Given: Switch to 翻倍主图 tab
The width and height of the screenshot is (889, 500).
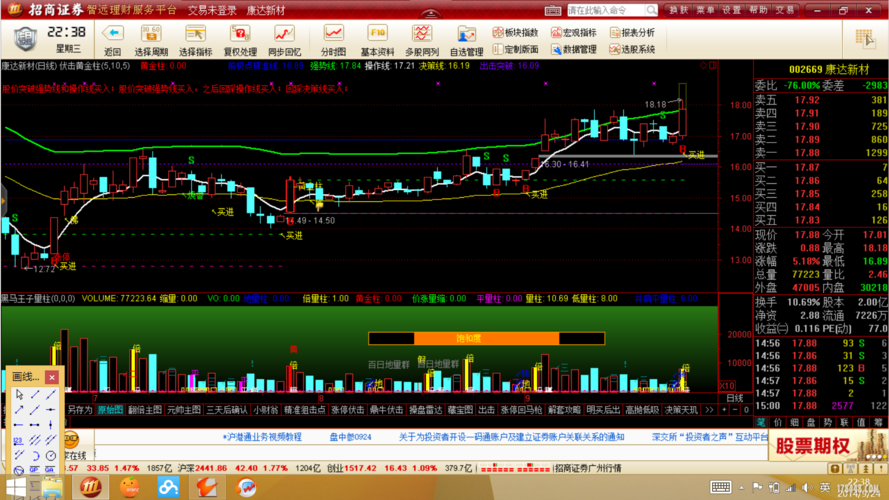Looking at the screenshot, I should coord(145,410).
